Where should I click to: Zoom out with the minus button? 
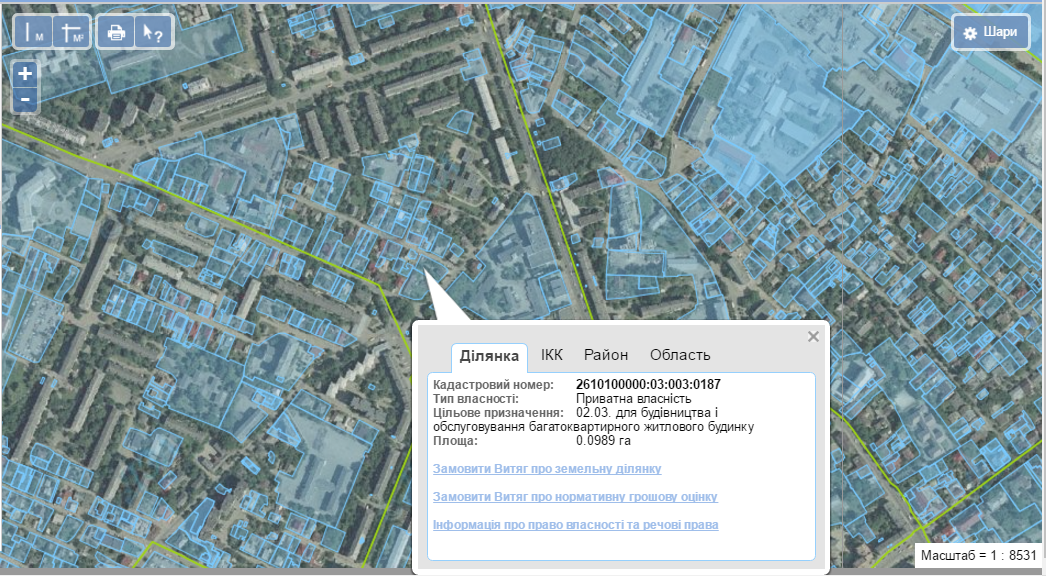[x=25, y=99]
